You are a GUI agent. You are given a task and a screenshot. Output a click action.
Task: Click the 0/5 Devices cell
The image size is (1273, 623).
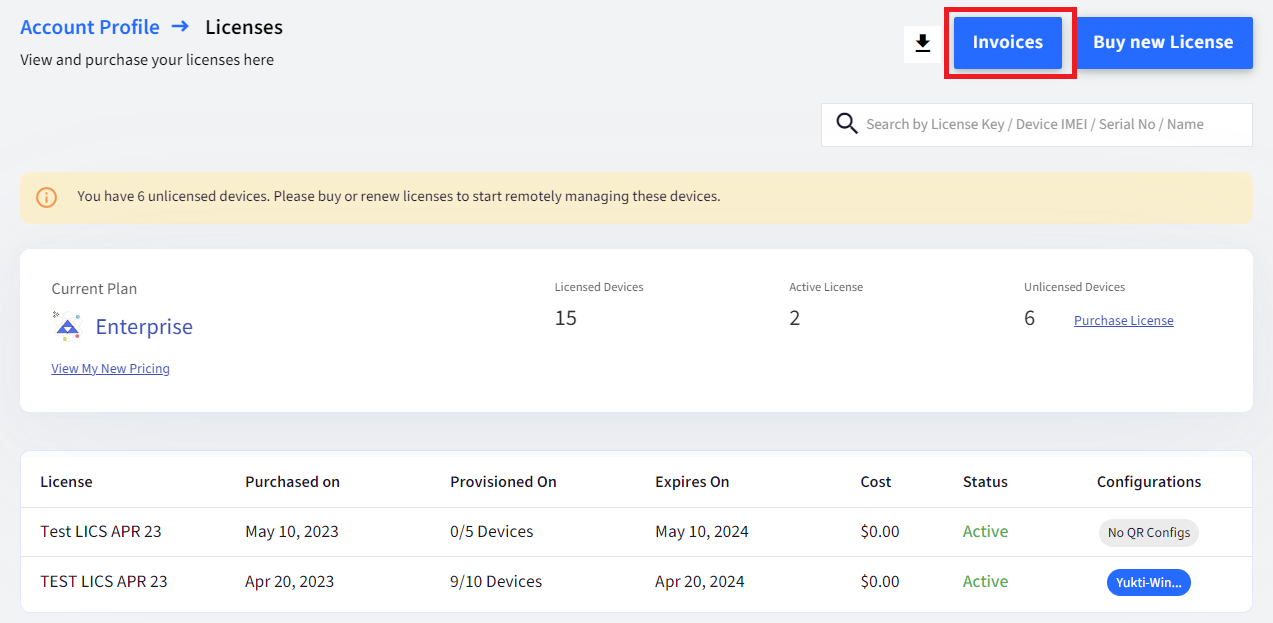(x=493, y=532)
